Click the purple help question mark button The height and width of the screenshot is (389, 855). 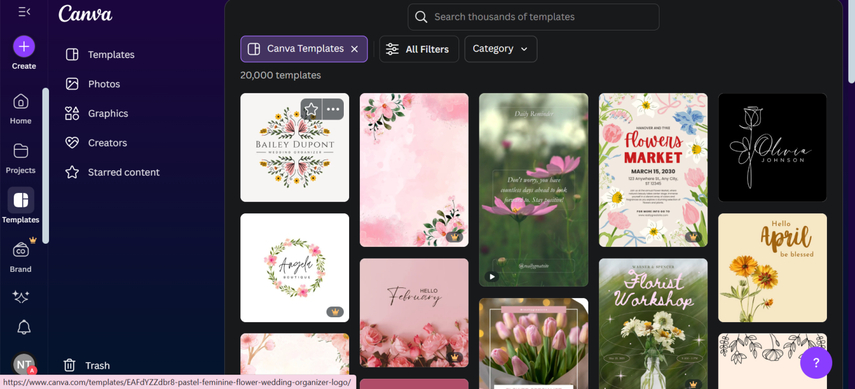[x=816, y=363]
